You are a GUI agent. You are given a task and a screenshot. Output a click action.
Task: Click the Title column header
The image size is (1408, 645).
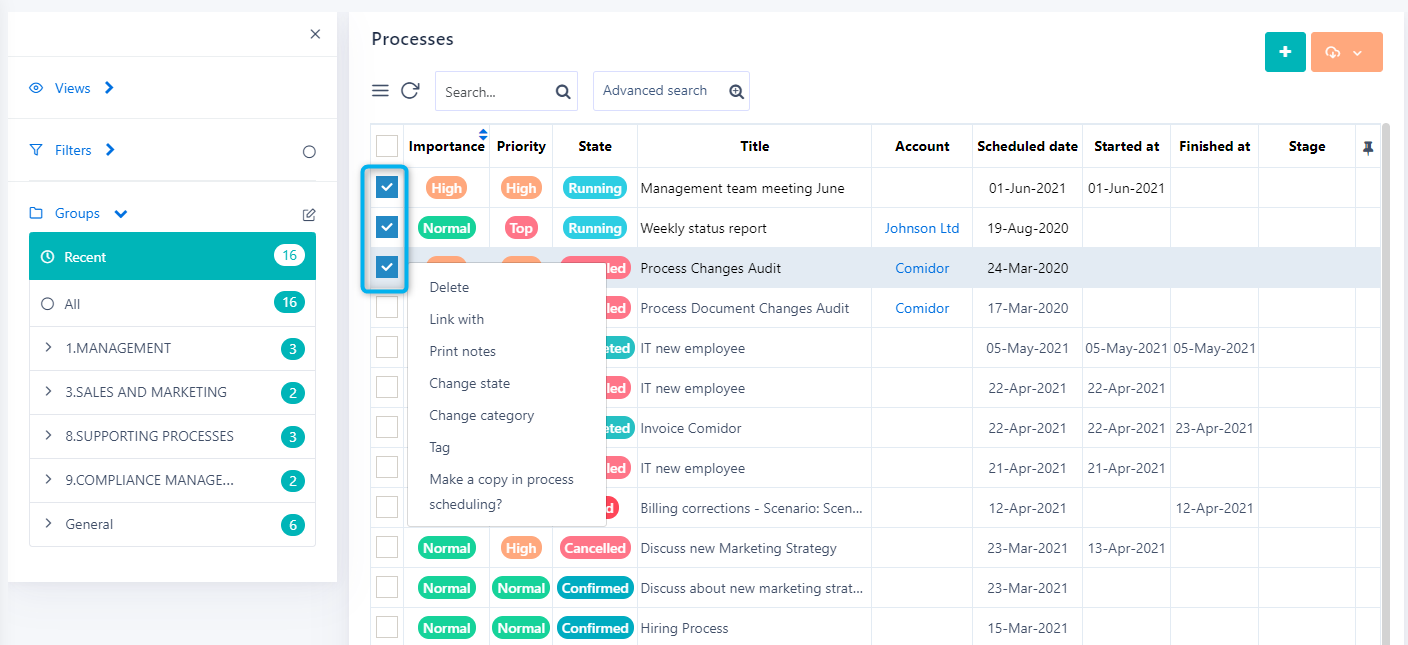[x=755, y=146]
